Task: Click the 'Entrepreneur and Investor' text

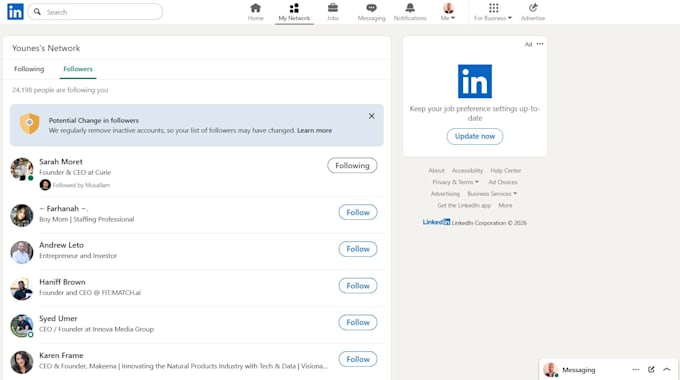Action: coord(78,256)
